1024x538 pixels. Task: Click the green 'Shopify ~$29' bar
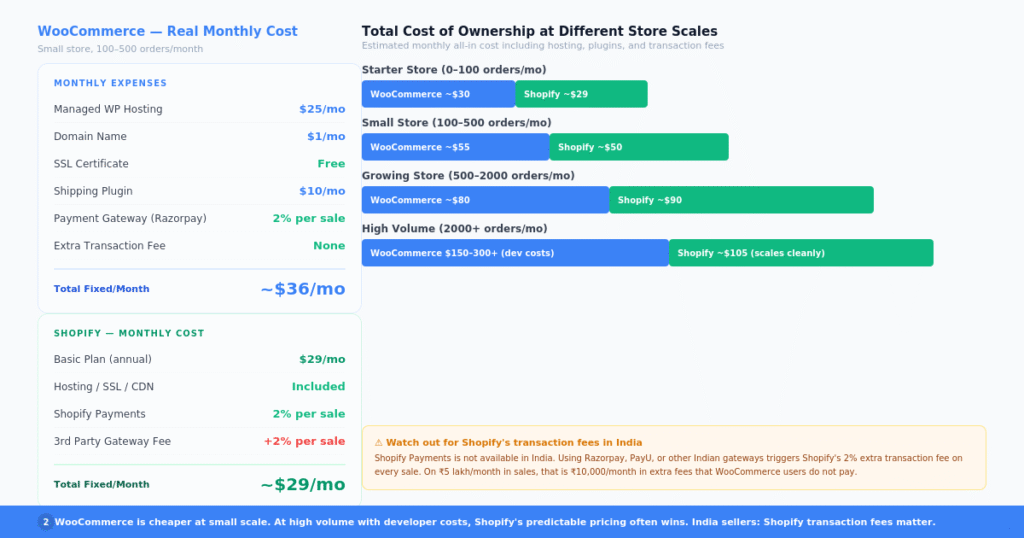pyautogui.click(x=581, y=94)
